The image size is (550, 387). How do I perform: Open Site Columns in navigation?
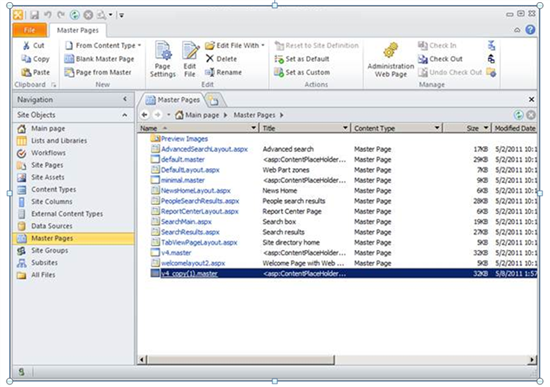(x=74, y=202)
